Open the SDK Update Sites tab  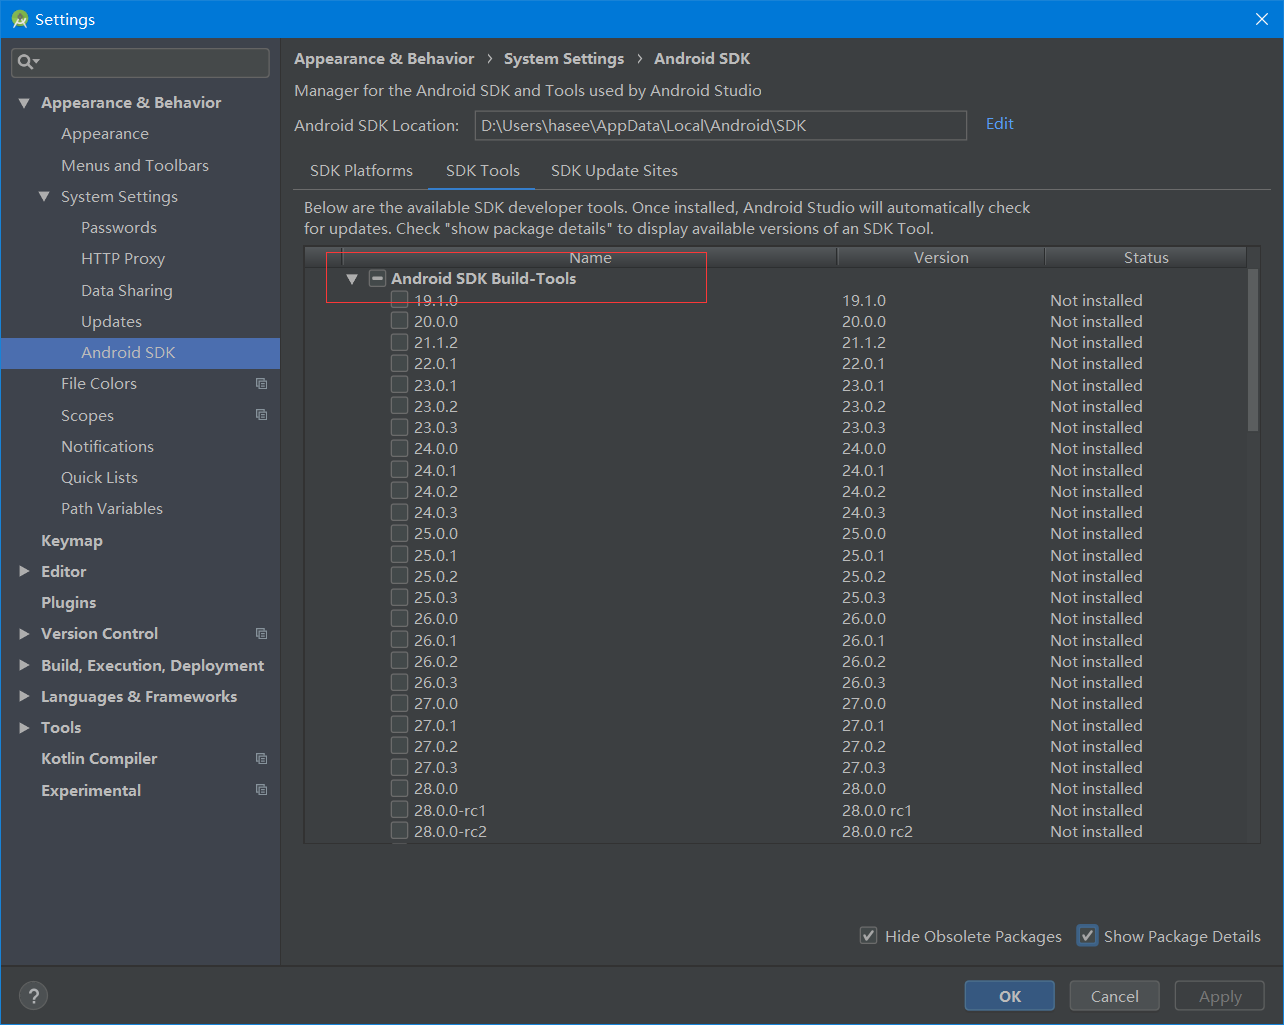point(614,171)
